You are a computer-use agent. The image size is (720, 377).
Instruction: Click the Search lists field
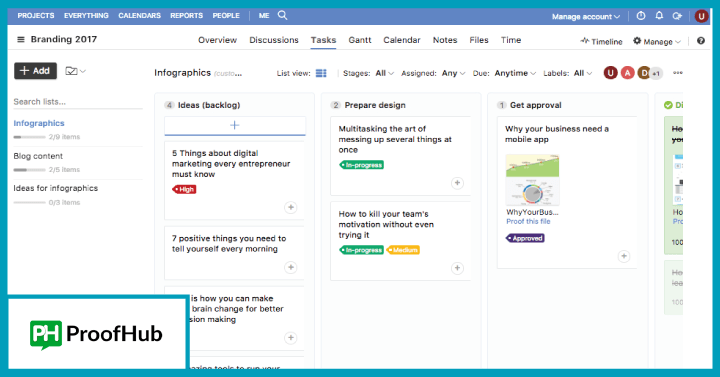point(78,101)
